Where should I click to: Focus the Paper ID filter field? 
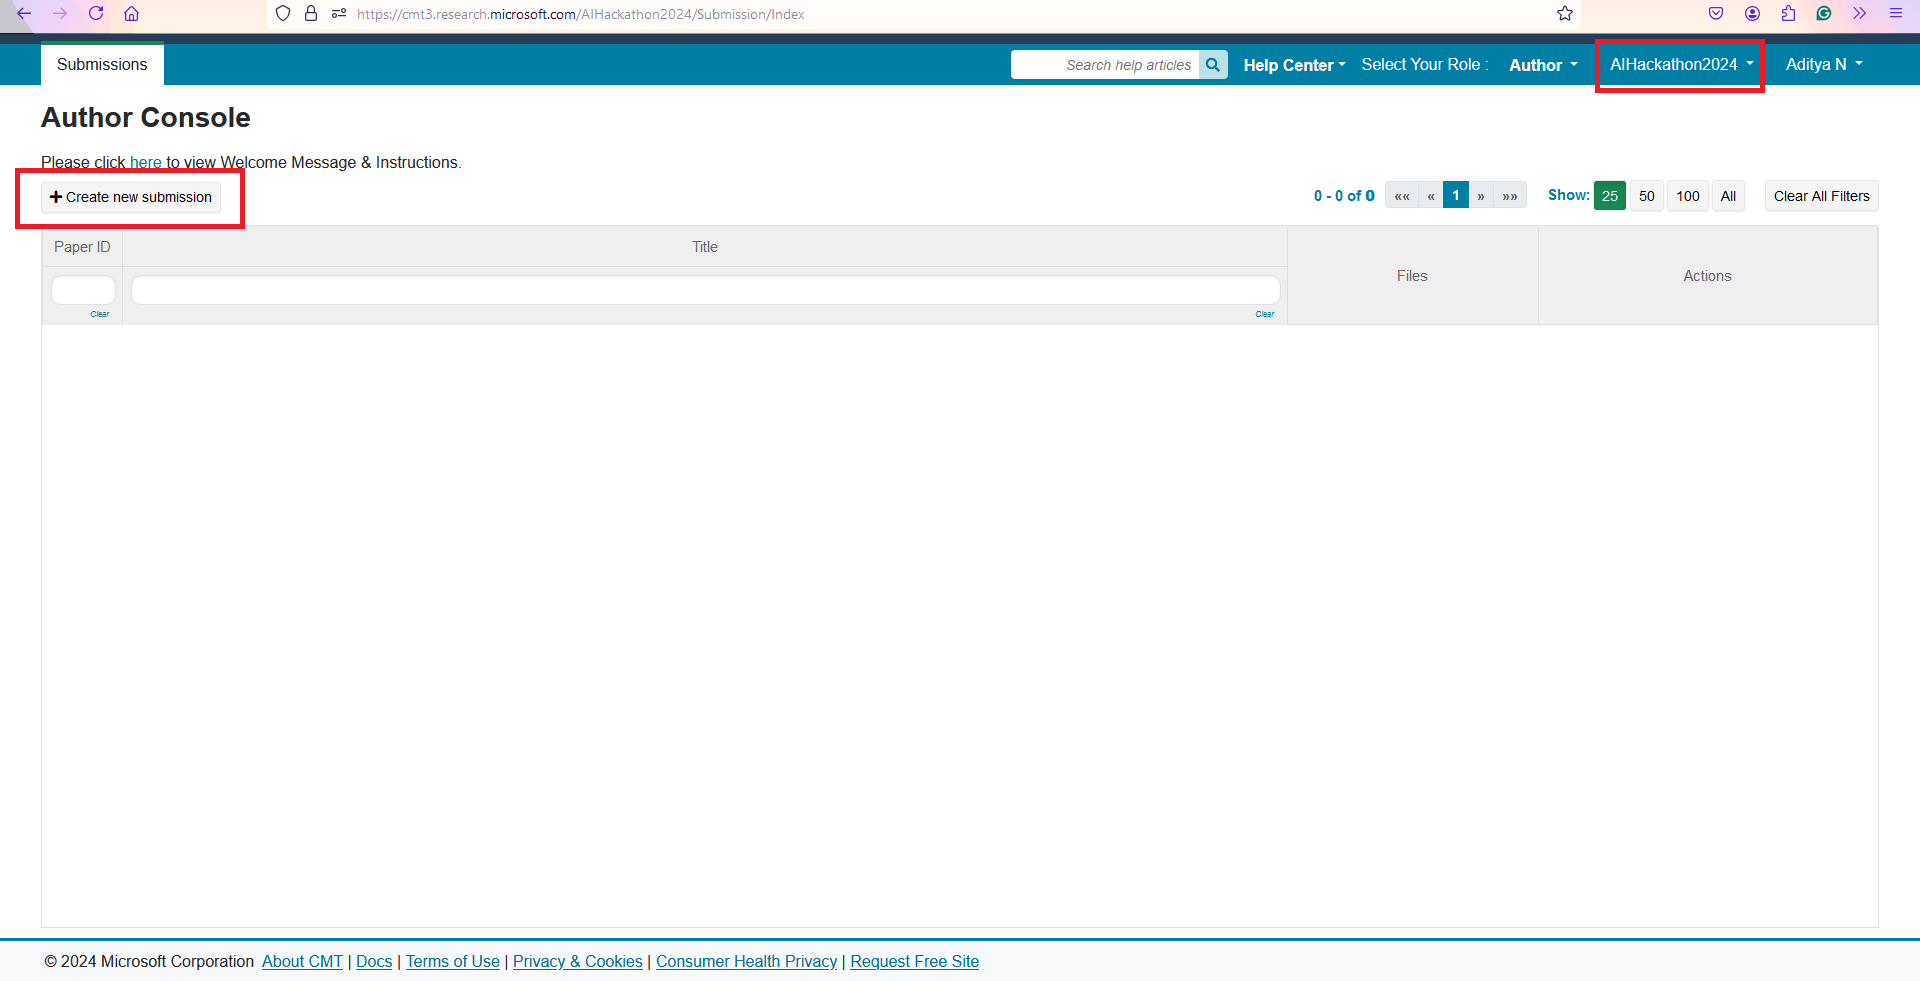point(83,290)
